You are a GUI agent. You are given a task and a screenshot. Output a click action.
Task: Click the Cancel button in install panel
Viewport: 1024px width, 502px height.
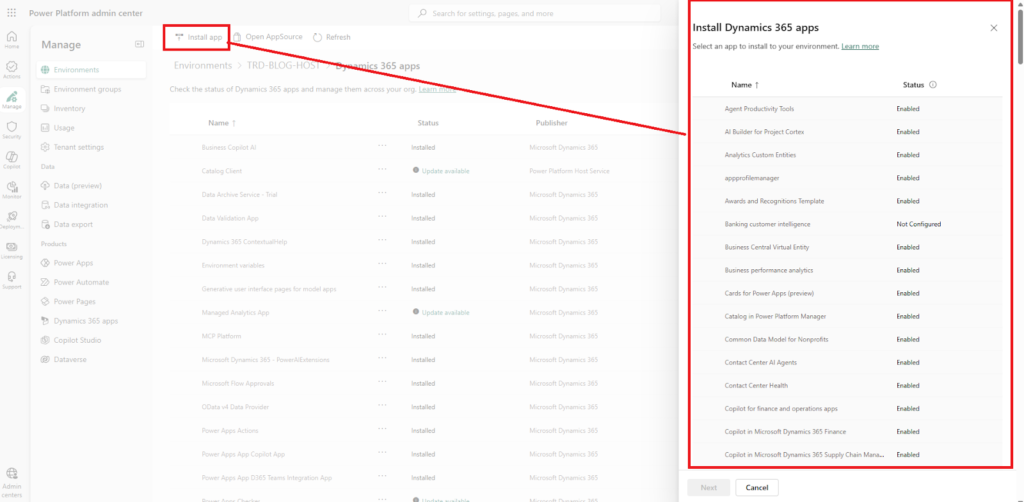[756, 487]
